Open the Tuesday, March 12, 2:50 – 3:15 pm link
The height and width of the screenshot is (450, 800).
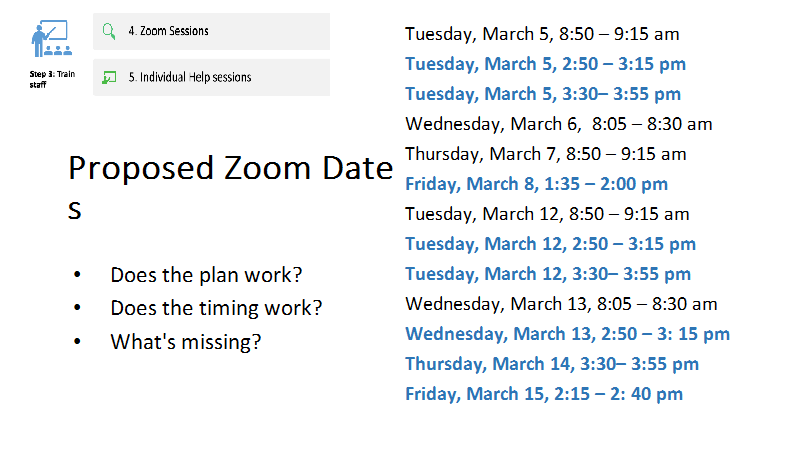click(x=551, y=244)
